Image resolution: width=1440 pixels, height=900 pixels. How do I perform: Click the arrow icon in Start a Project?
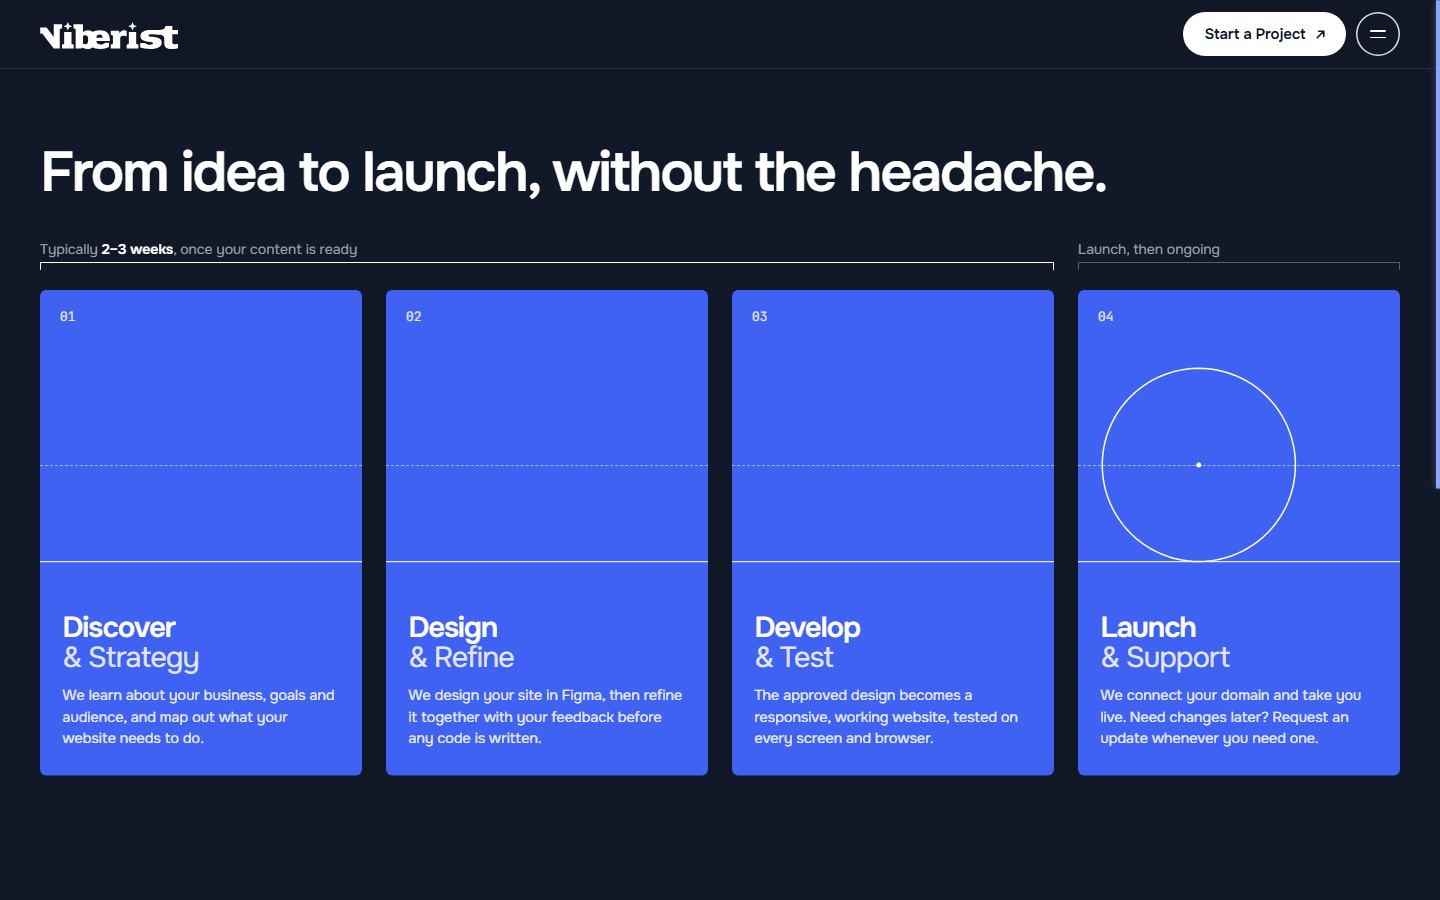point(1320,34)
